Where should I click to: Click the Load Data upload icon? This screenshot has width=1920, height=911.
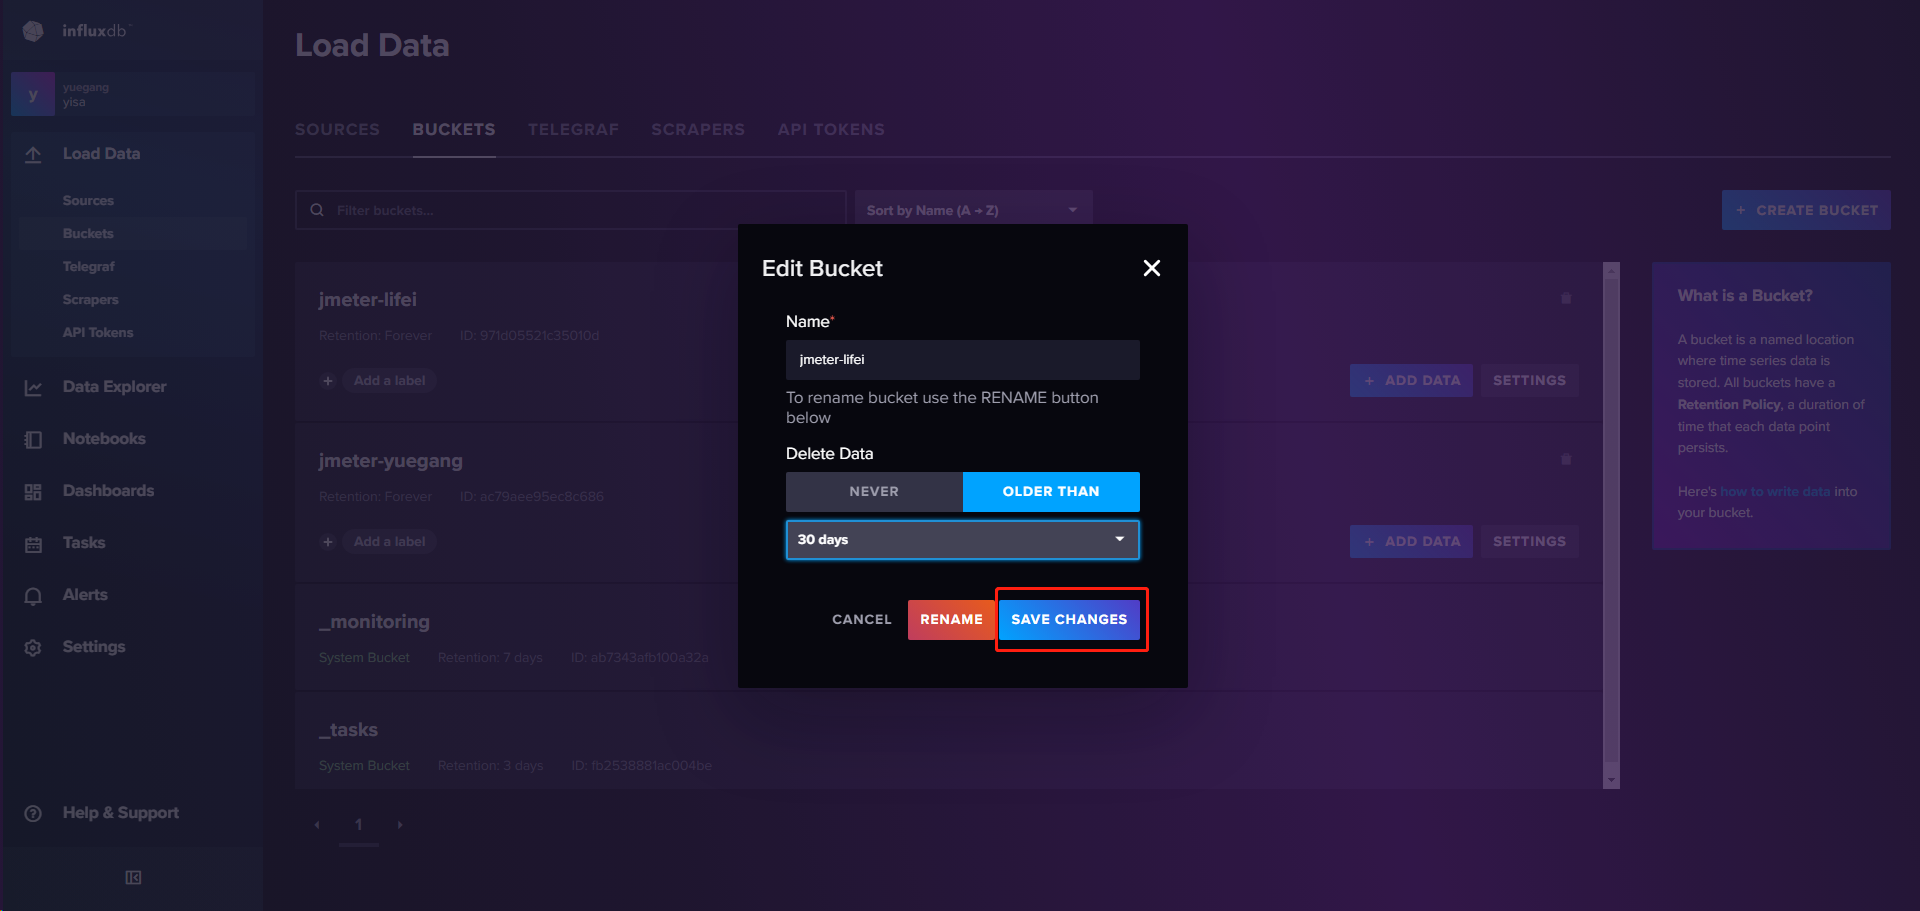click(x=33, y=154)
